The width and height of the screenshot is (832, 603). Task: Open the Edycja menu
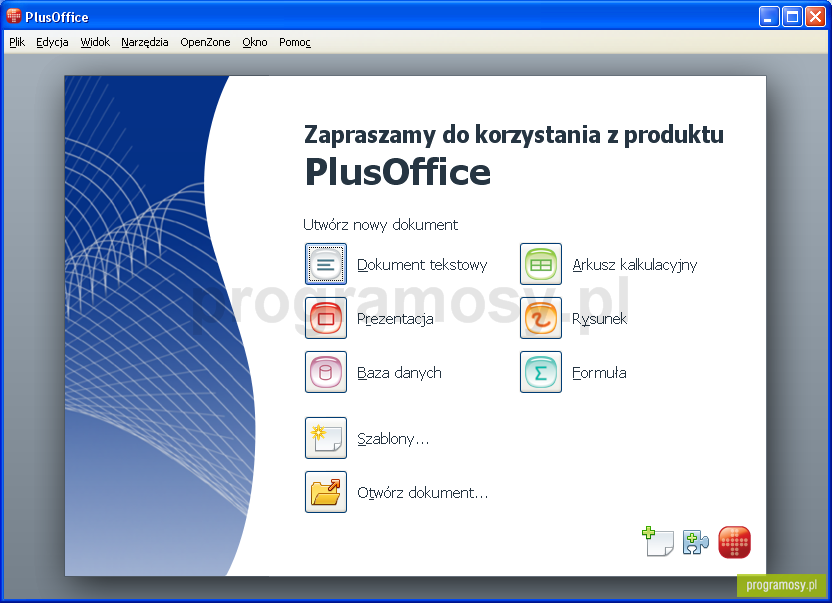point(52,42)
